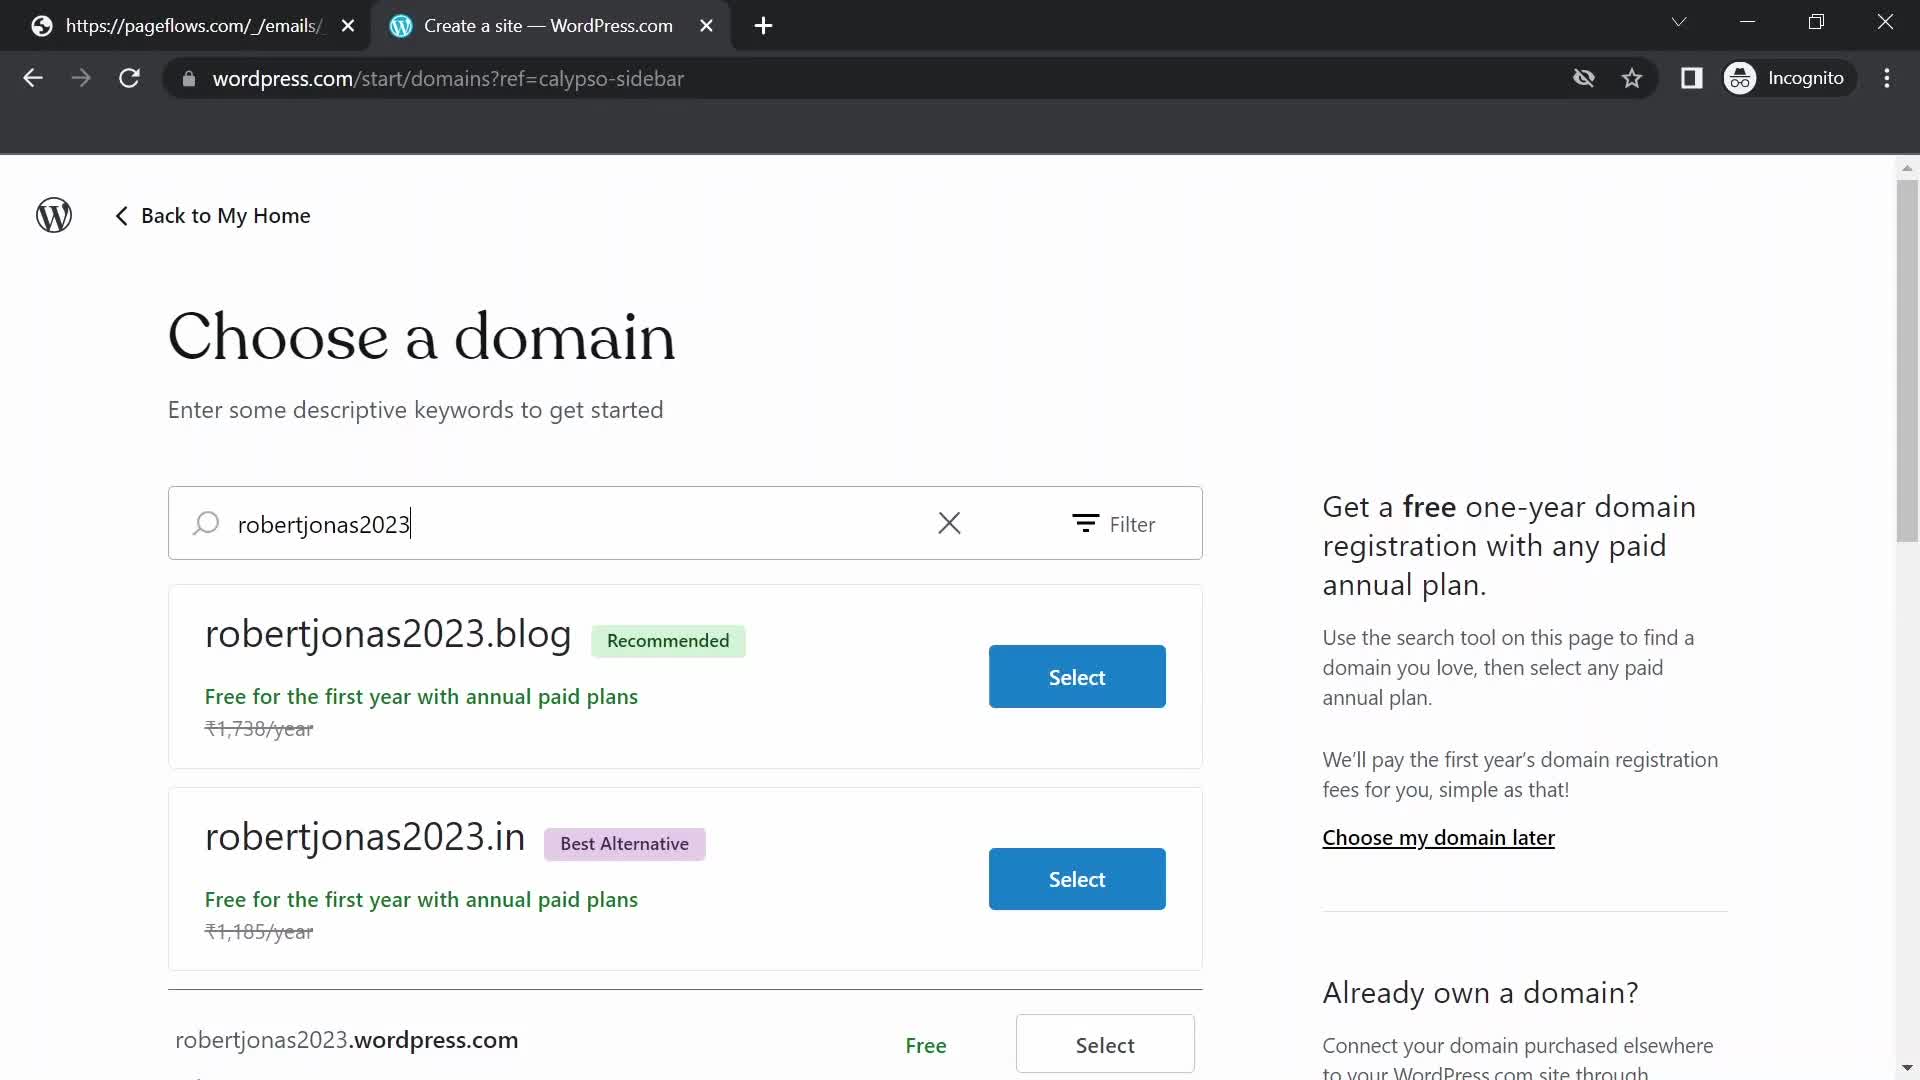This screenshot has width=1920, height=1080.
Task: Click the bookmark/star icon in browser
Action: coord(1633,78)
